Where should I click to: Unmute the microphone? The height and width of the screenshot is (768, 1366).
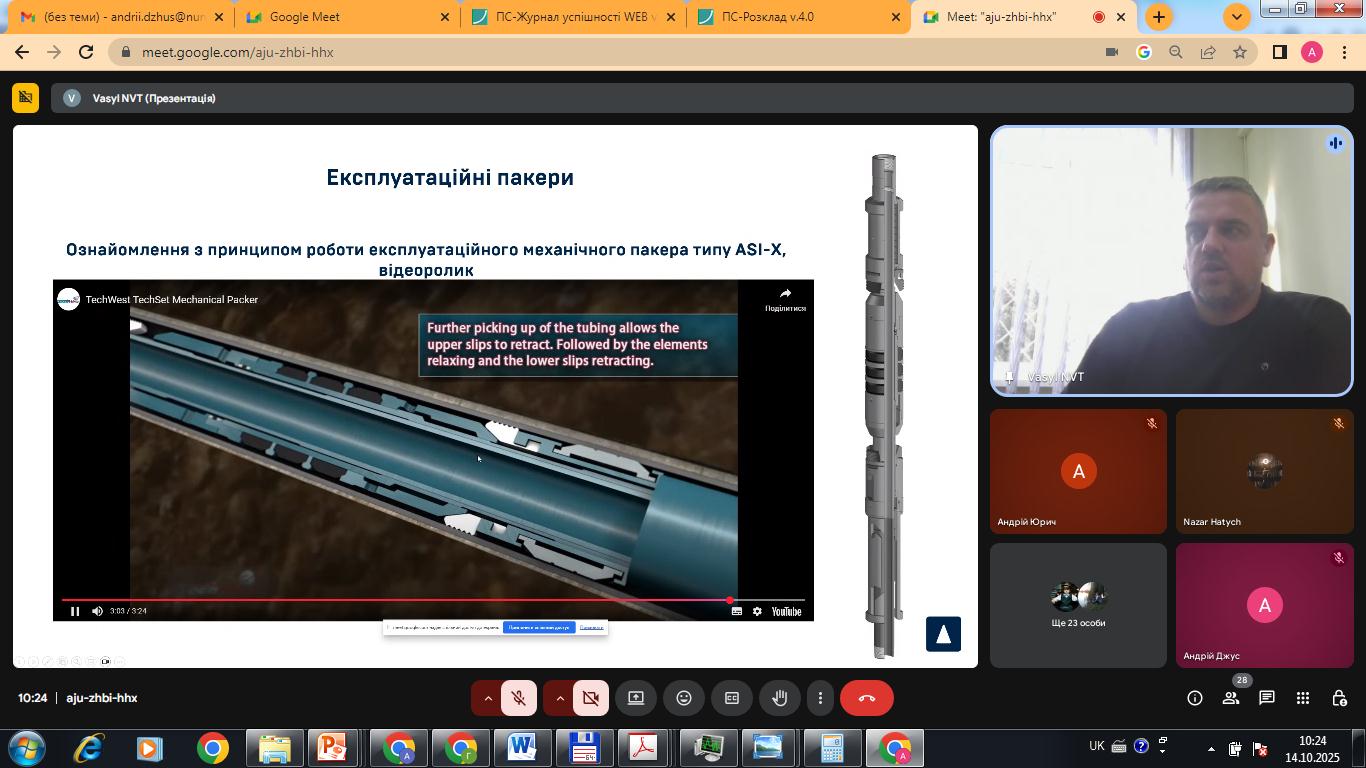pyautogui.click(x=519, y=698)
